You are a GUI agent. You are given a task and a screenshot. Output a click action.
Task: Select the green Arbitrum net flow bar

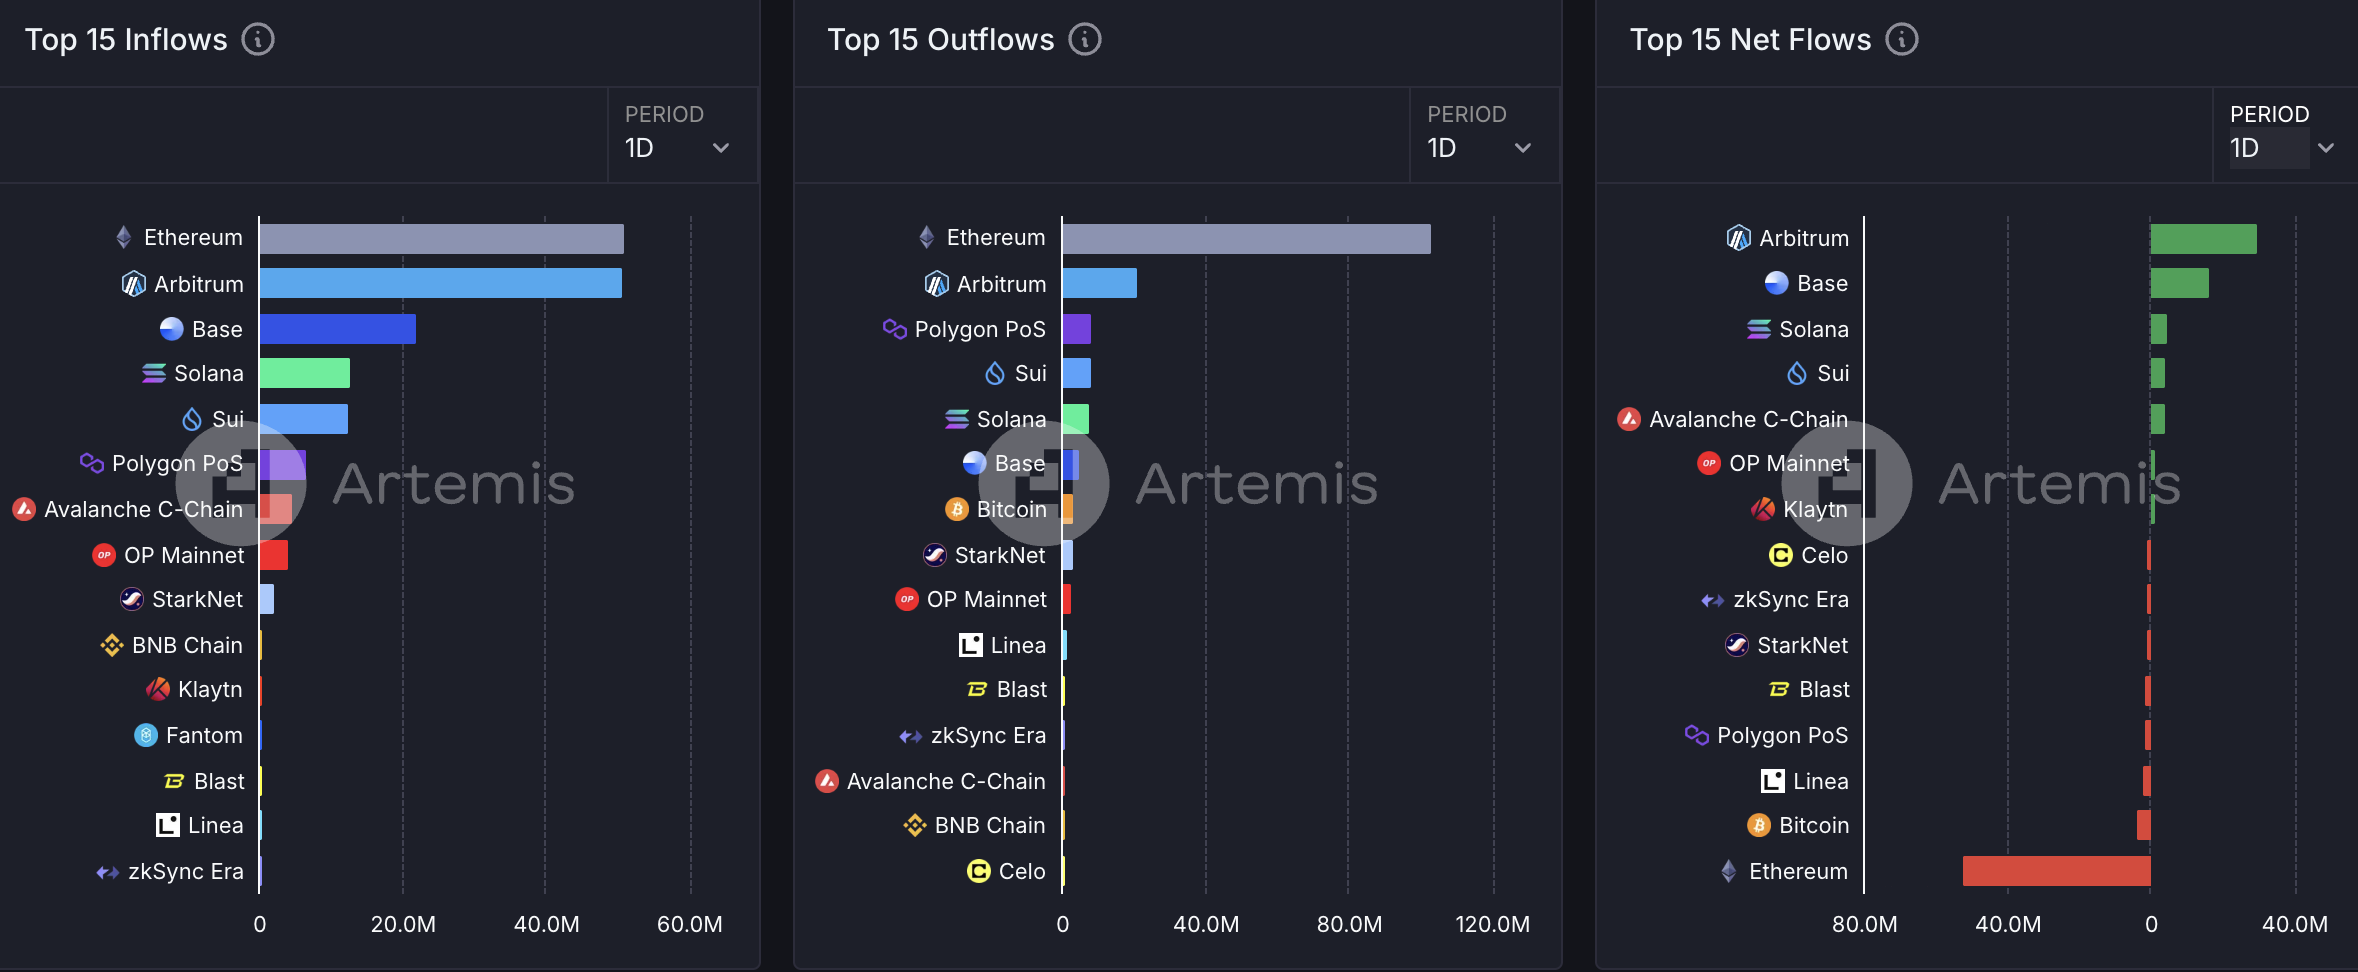click(x=2204, y=239)
